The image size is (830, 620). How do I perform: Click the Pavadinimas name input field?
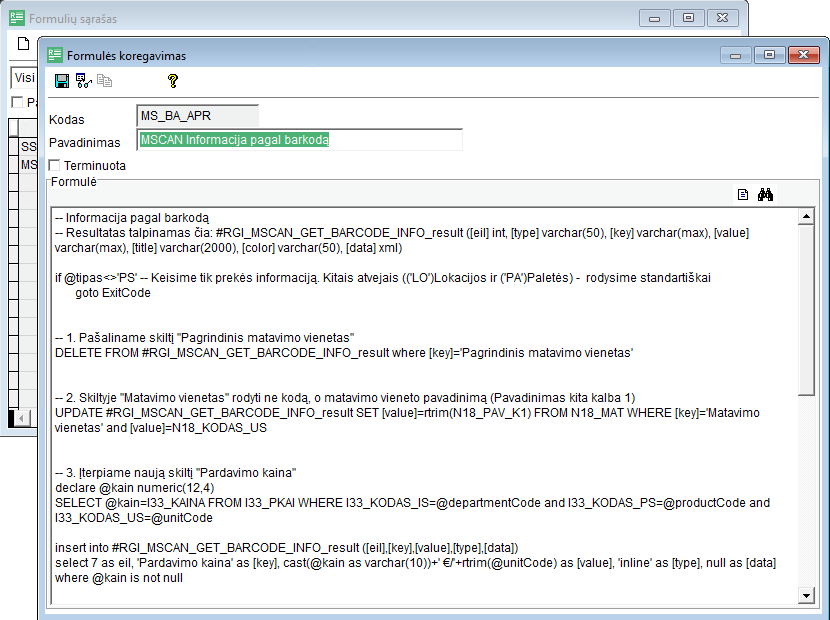[300, 140]
